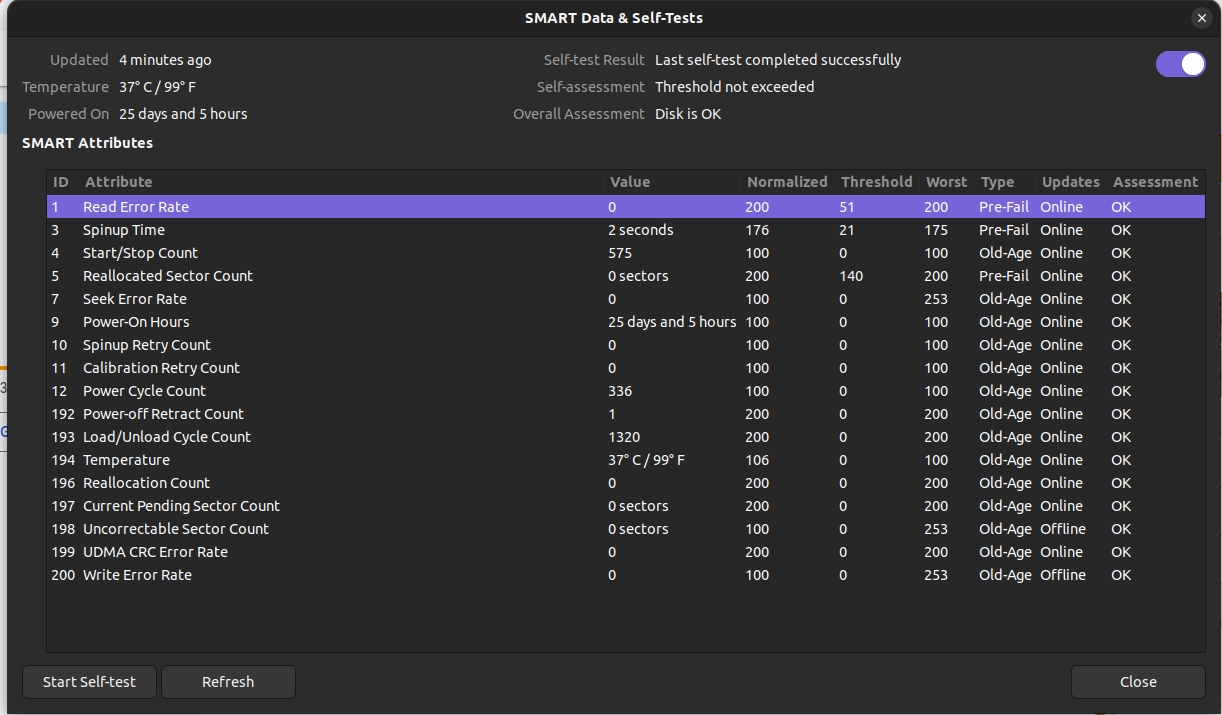Sort by the Worst column header
Image resolution: width=1222 pixels, height=715 pixels.
pyautogui.click(x=946, y=182)
